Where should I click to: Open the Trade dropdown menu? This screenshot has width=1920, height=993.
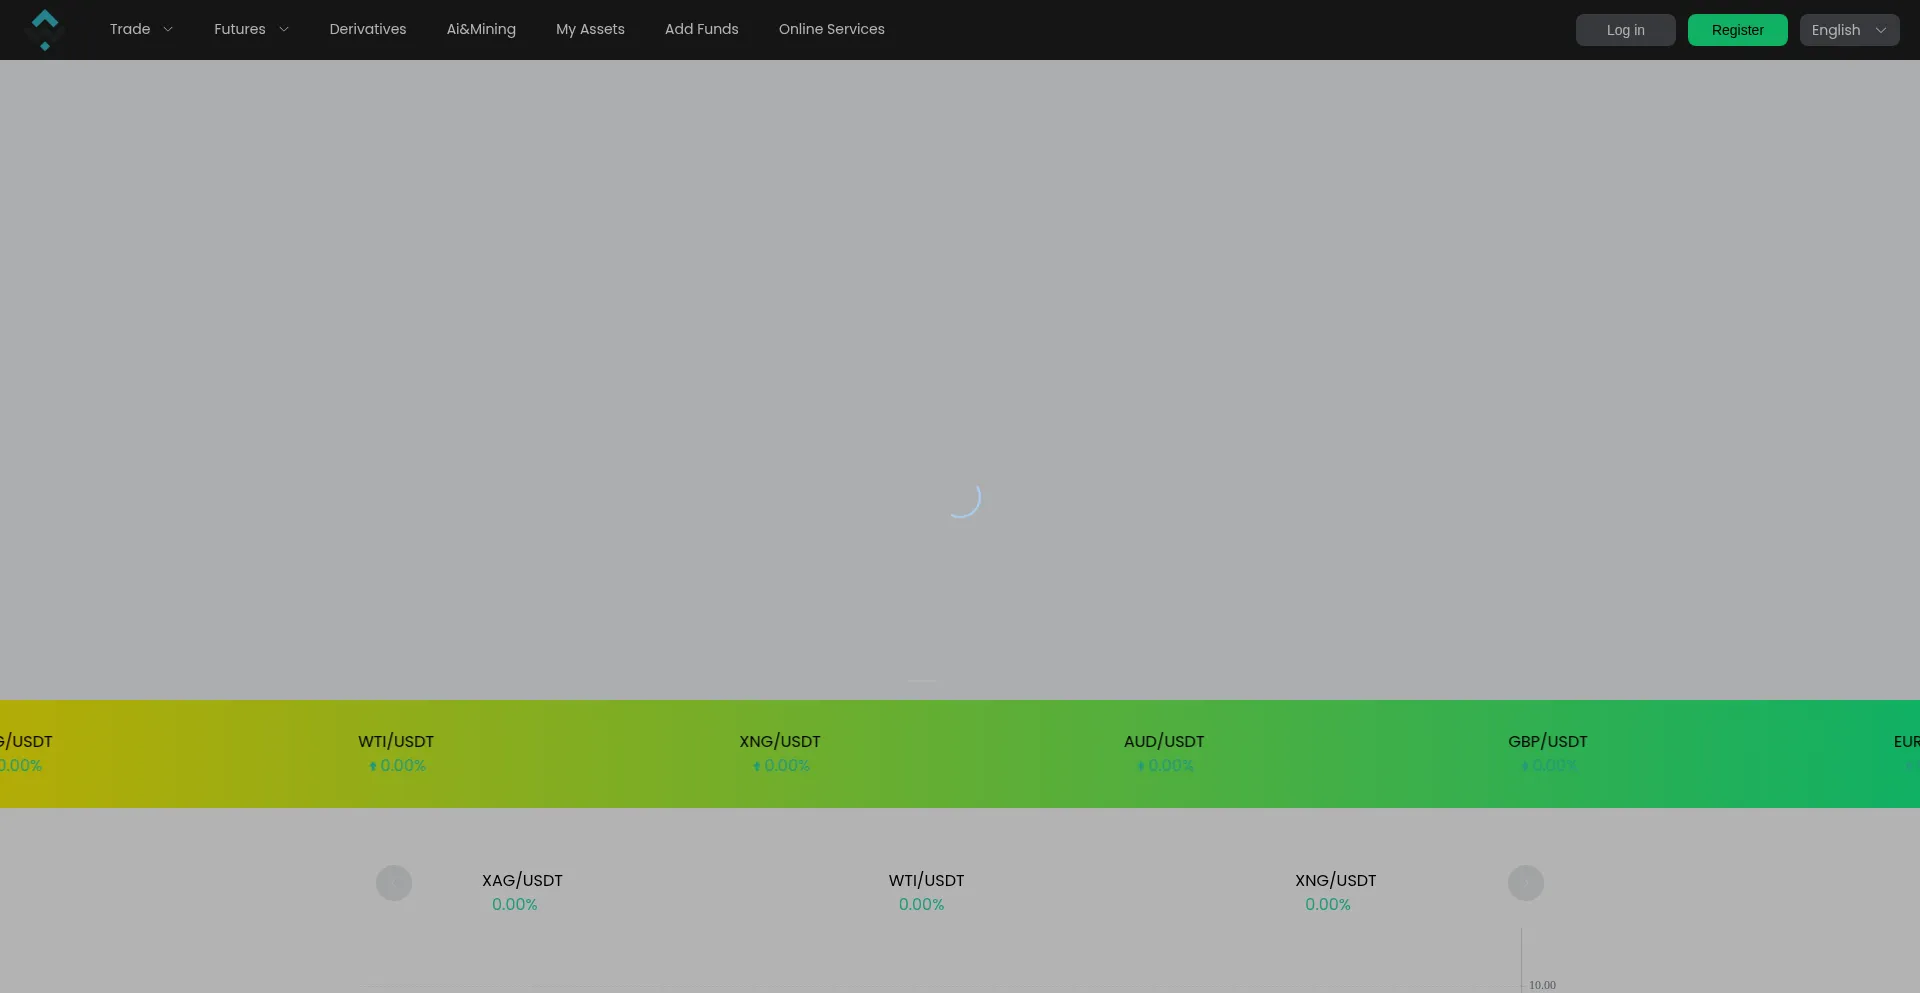[x=130, y=30]
